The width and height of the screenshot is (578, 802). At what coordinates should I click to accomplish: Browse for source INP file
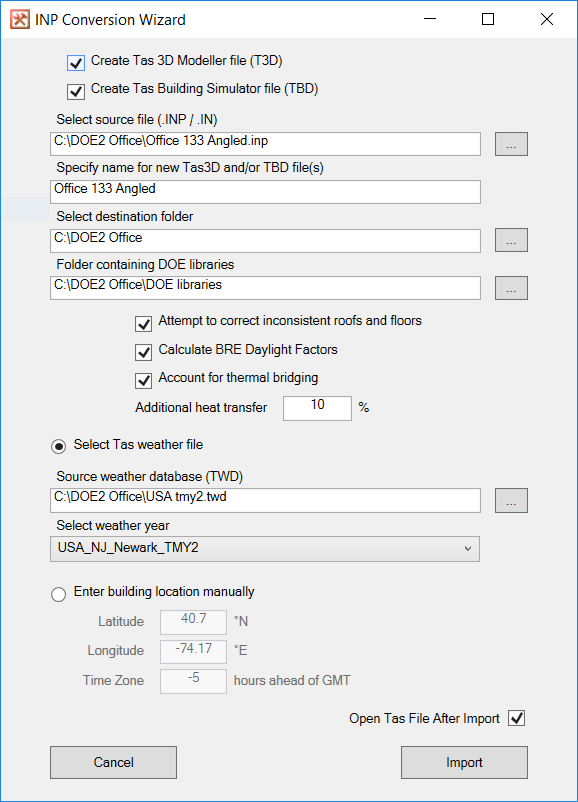[511, 144]
